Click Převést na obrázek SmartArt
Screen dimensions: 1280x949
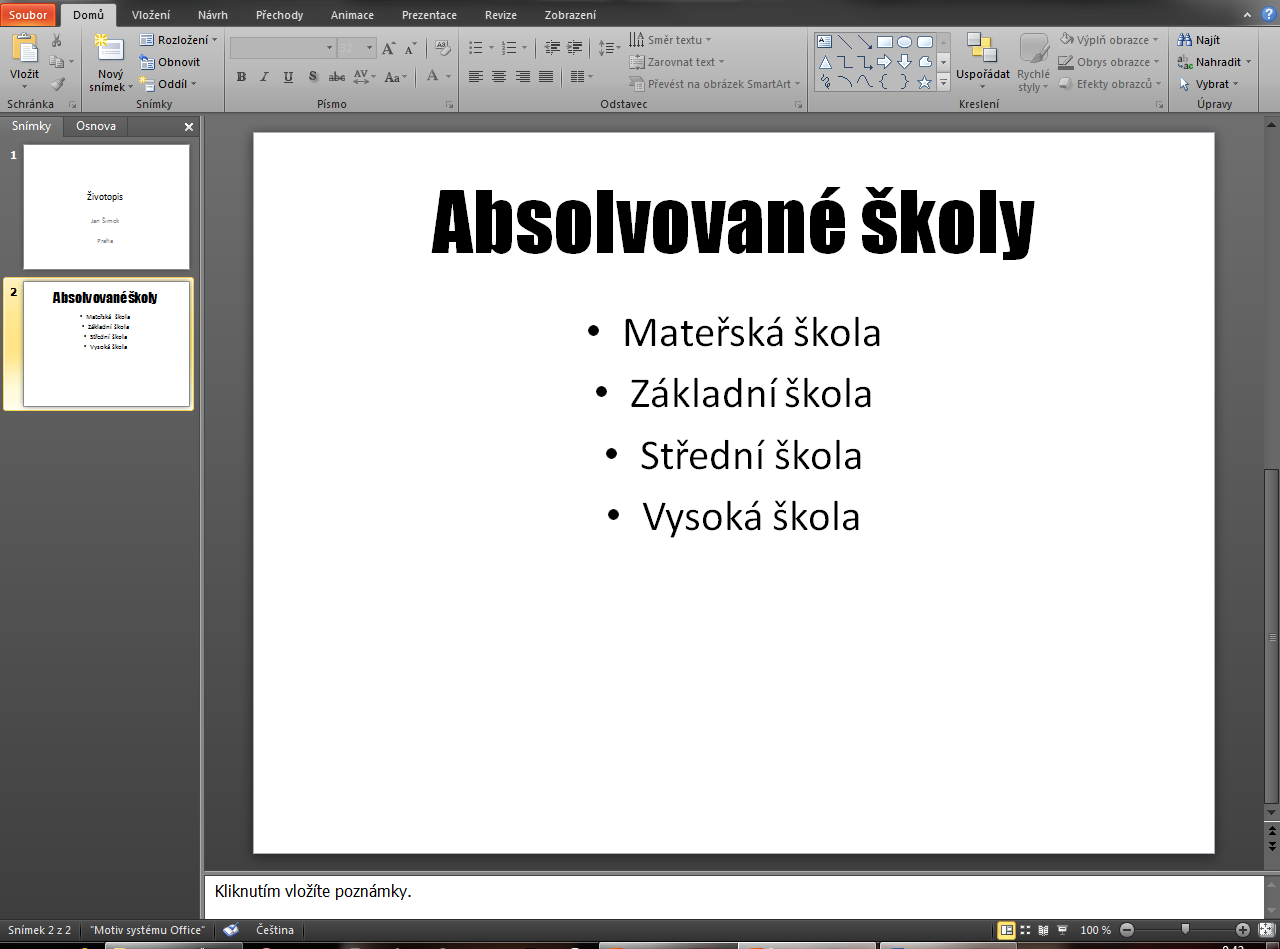coord(715,84)
